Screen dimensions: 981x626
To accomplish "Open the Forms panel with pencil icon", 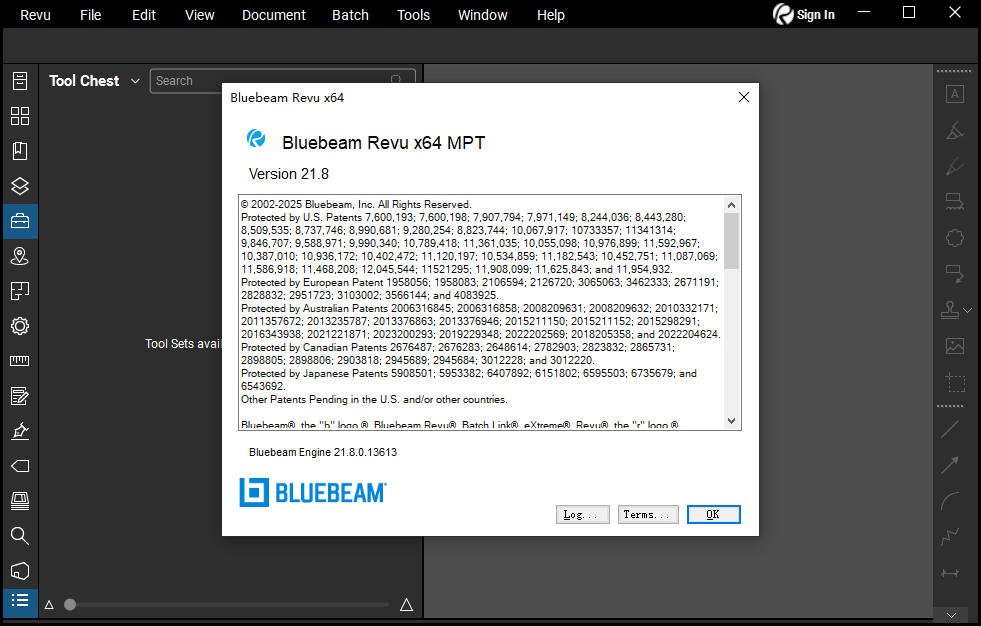I will click(20, 396).
